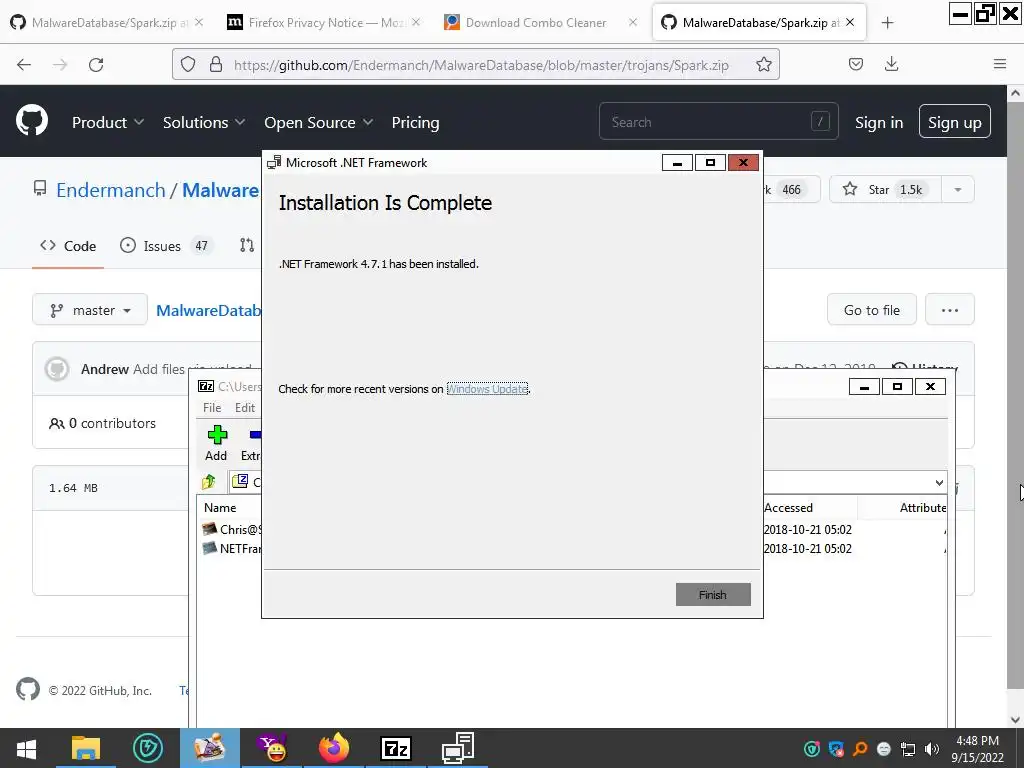The width and height of the screenshot is (1024, 768).
Task: Click the Add button in 7-Zip
Action: (217, 444)
